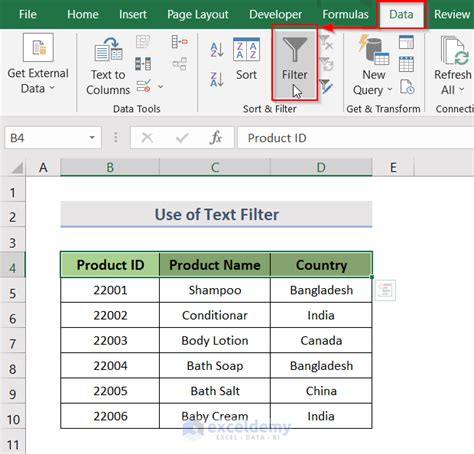Select the Data ribbon tab
474x454 pixels.
[401, 14]
